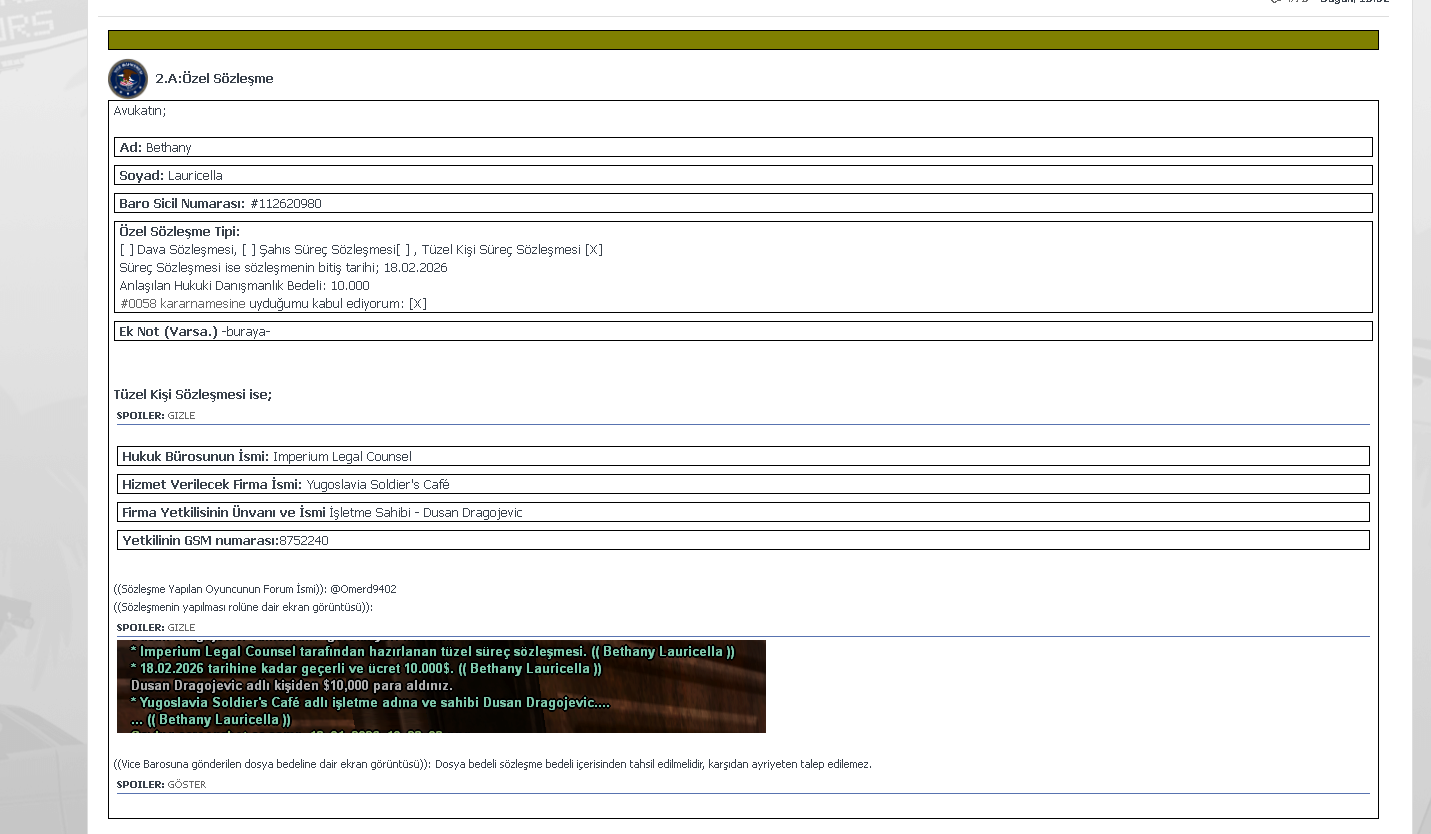Click the Anlaşılan Hukuki Danışmanlık Bedeli 10.000 line
Screen dimensions: 1431x834
point(244,286)
